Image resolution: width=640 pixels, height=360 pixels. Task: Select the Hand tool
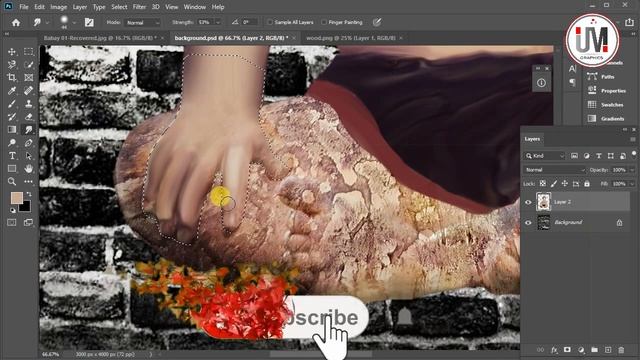pyautogui.click(x=29, y=169)
